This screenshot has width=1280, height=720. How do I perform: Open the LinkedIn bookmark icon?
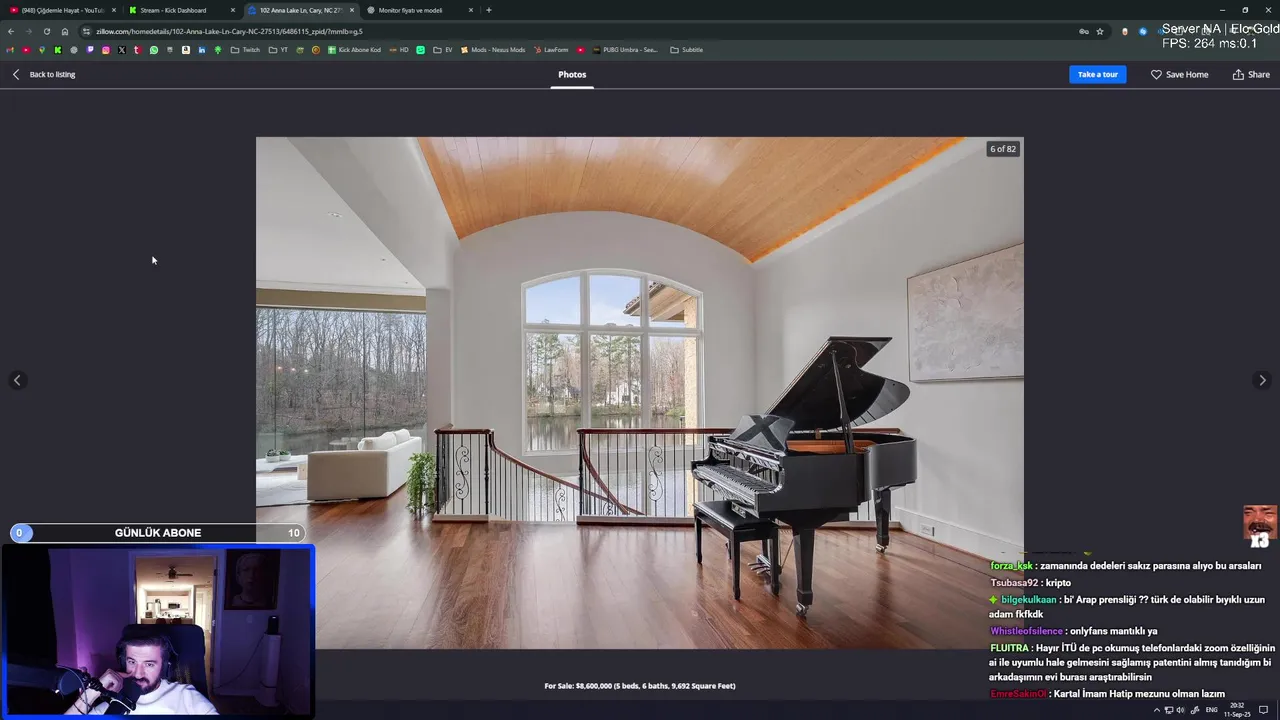point(202,50)
